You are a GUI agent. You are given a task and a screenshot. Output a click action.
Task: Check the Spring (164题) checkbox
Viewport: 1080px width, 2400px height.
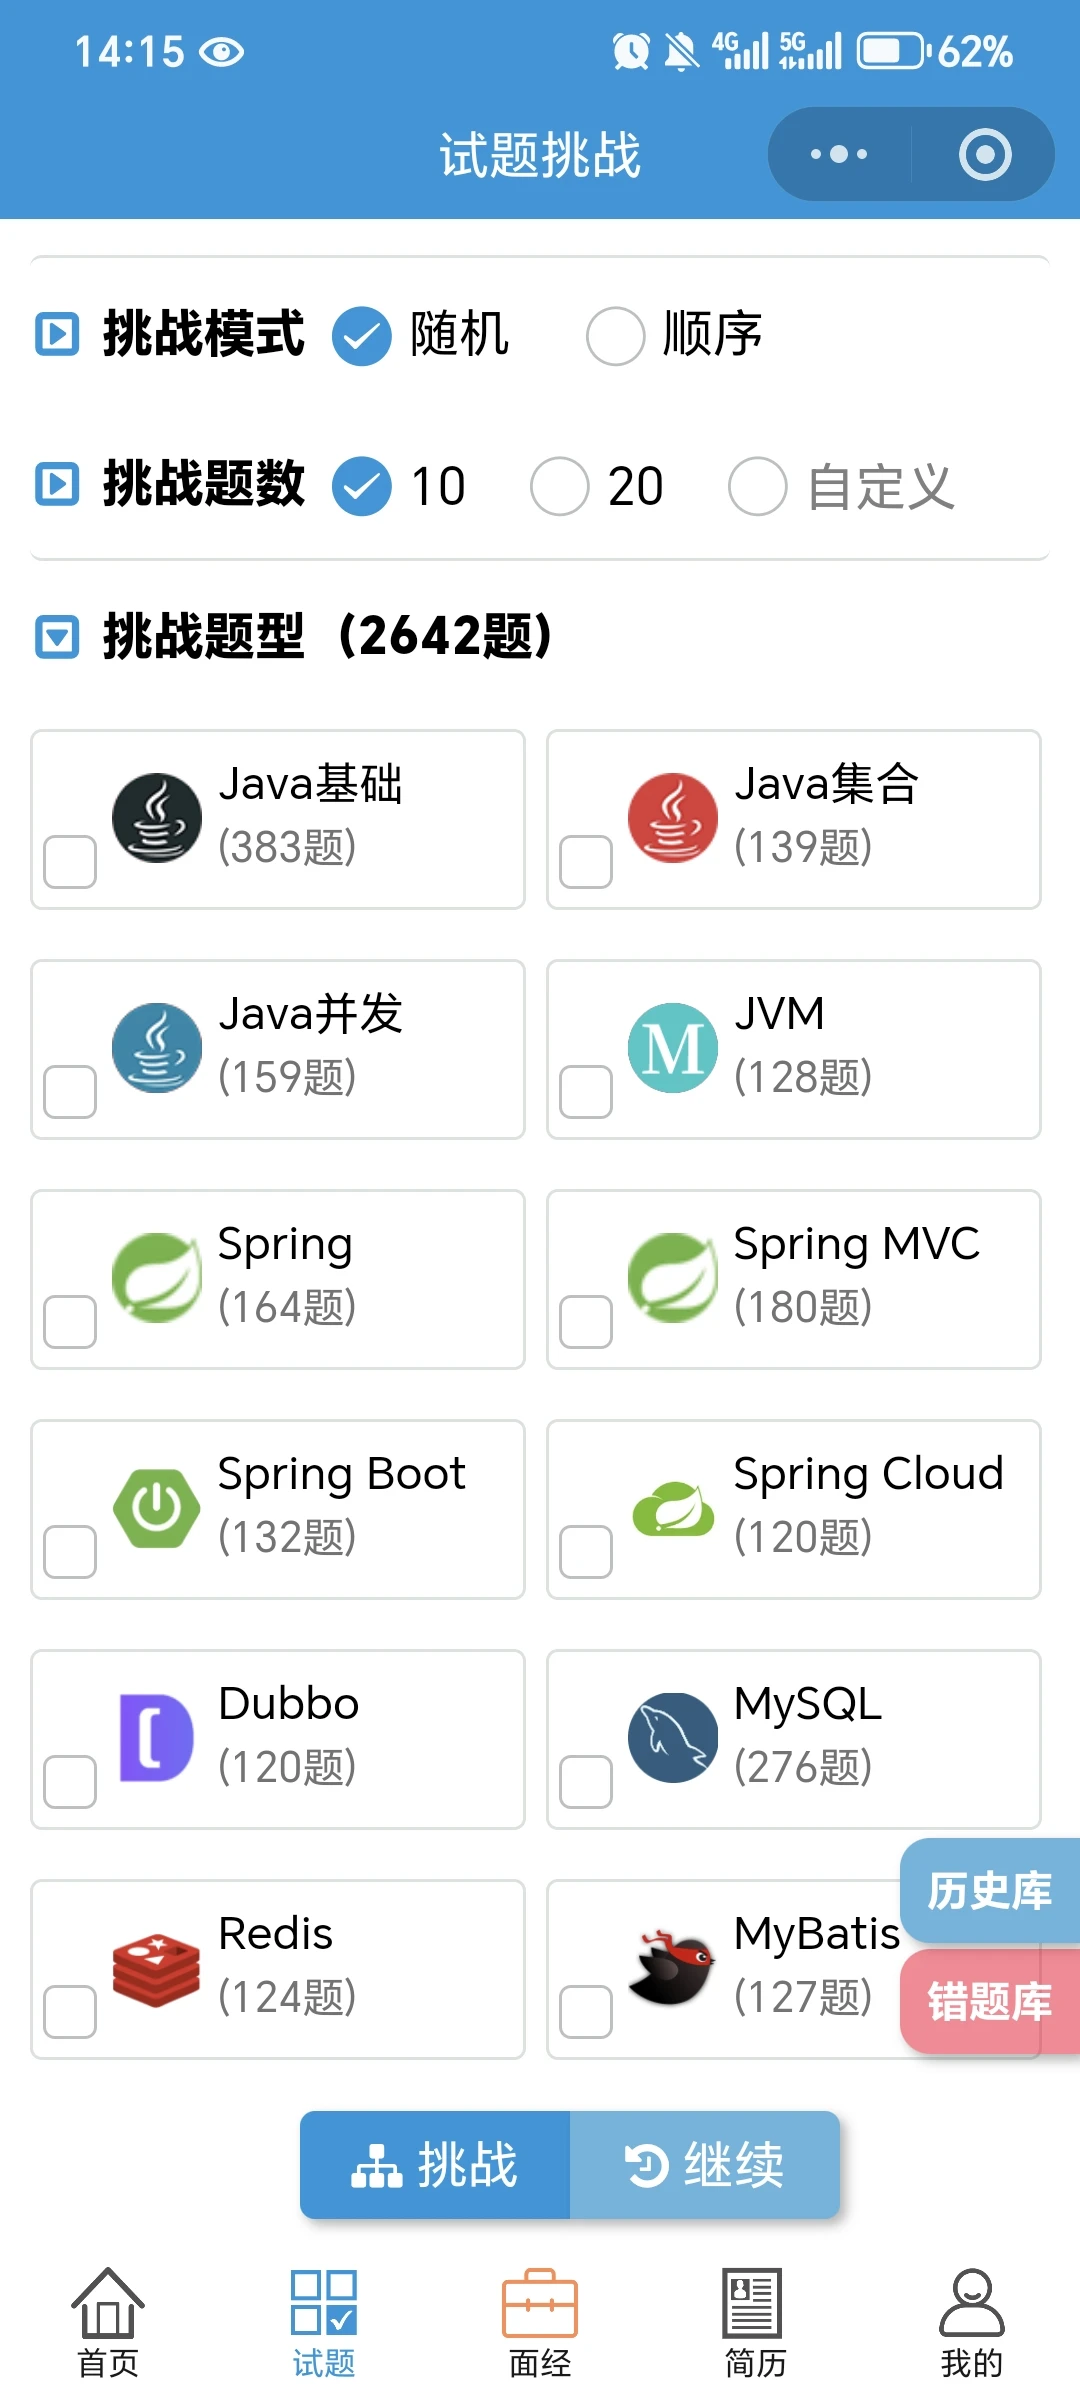70,1322
